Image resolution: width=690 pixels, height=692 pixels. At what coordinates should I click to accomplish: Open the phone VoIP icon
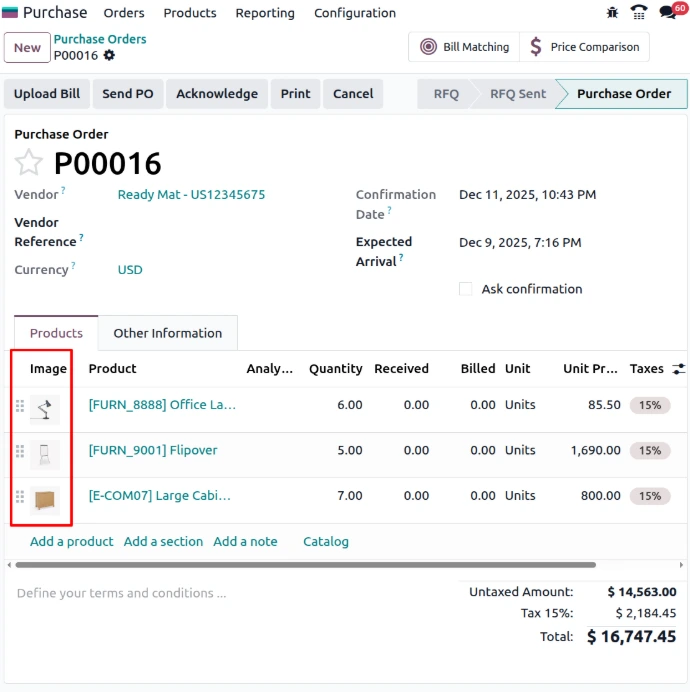click(639, 13)
